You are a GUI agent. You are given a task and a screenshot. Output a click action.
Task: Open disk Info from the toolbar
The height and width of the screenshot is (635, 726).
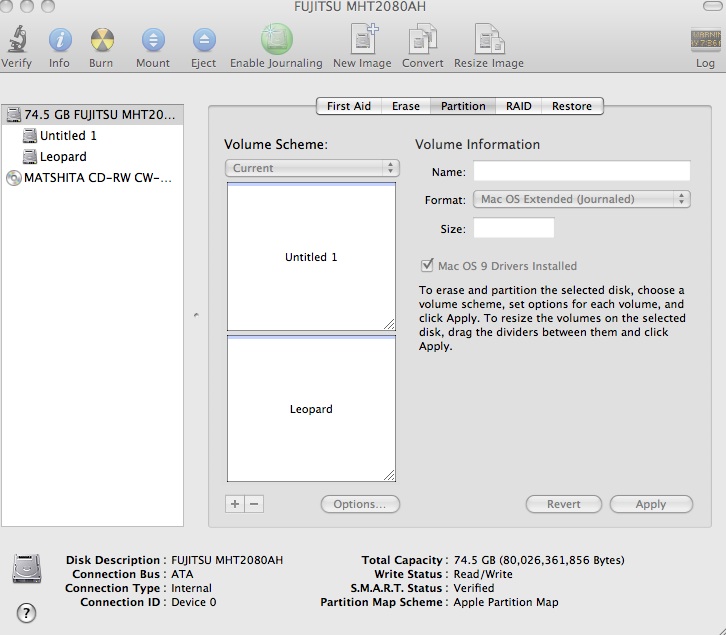[x=60, y=40]
